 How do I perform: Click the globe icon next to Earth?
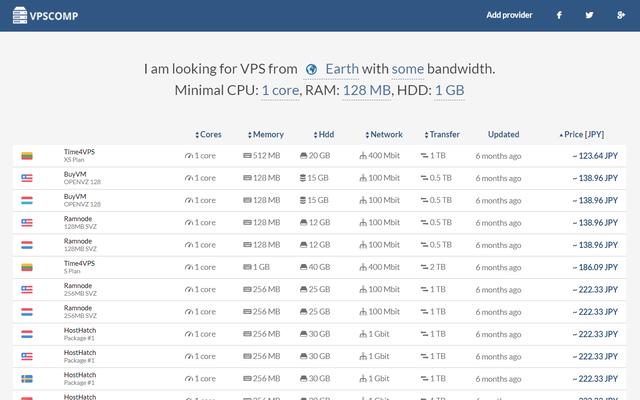pos(311,69)
